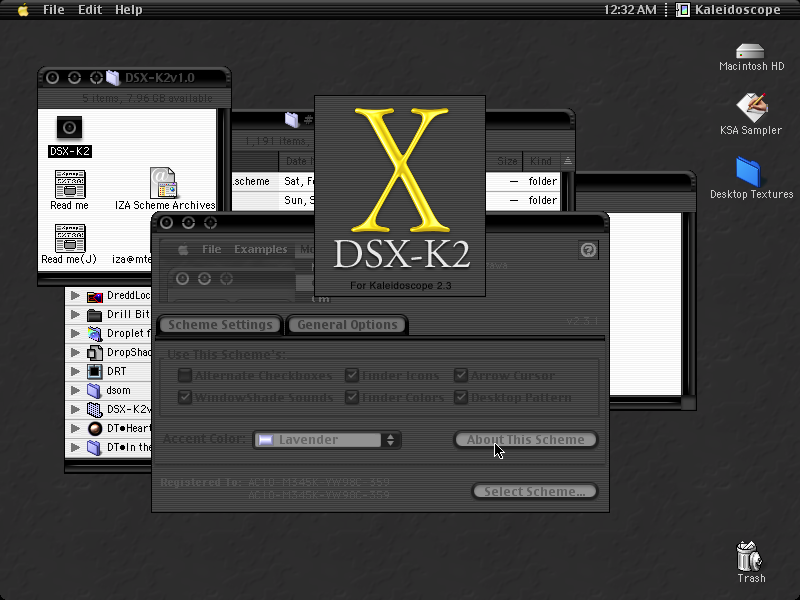This screenshot has height=600, width=800.
Task: Click the About This Scheme button
Action: point(526,439)
